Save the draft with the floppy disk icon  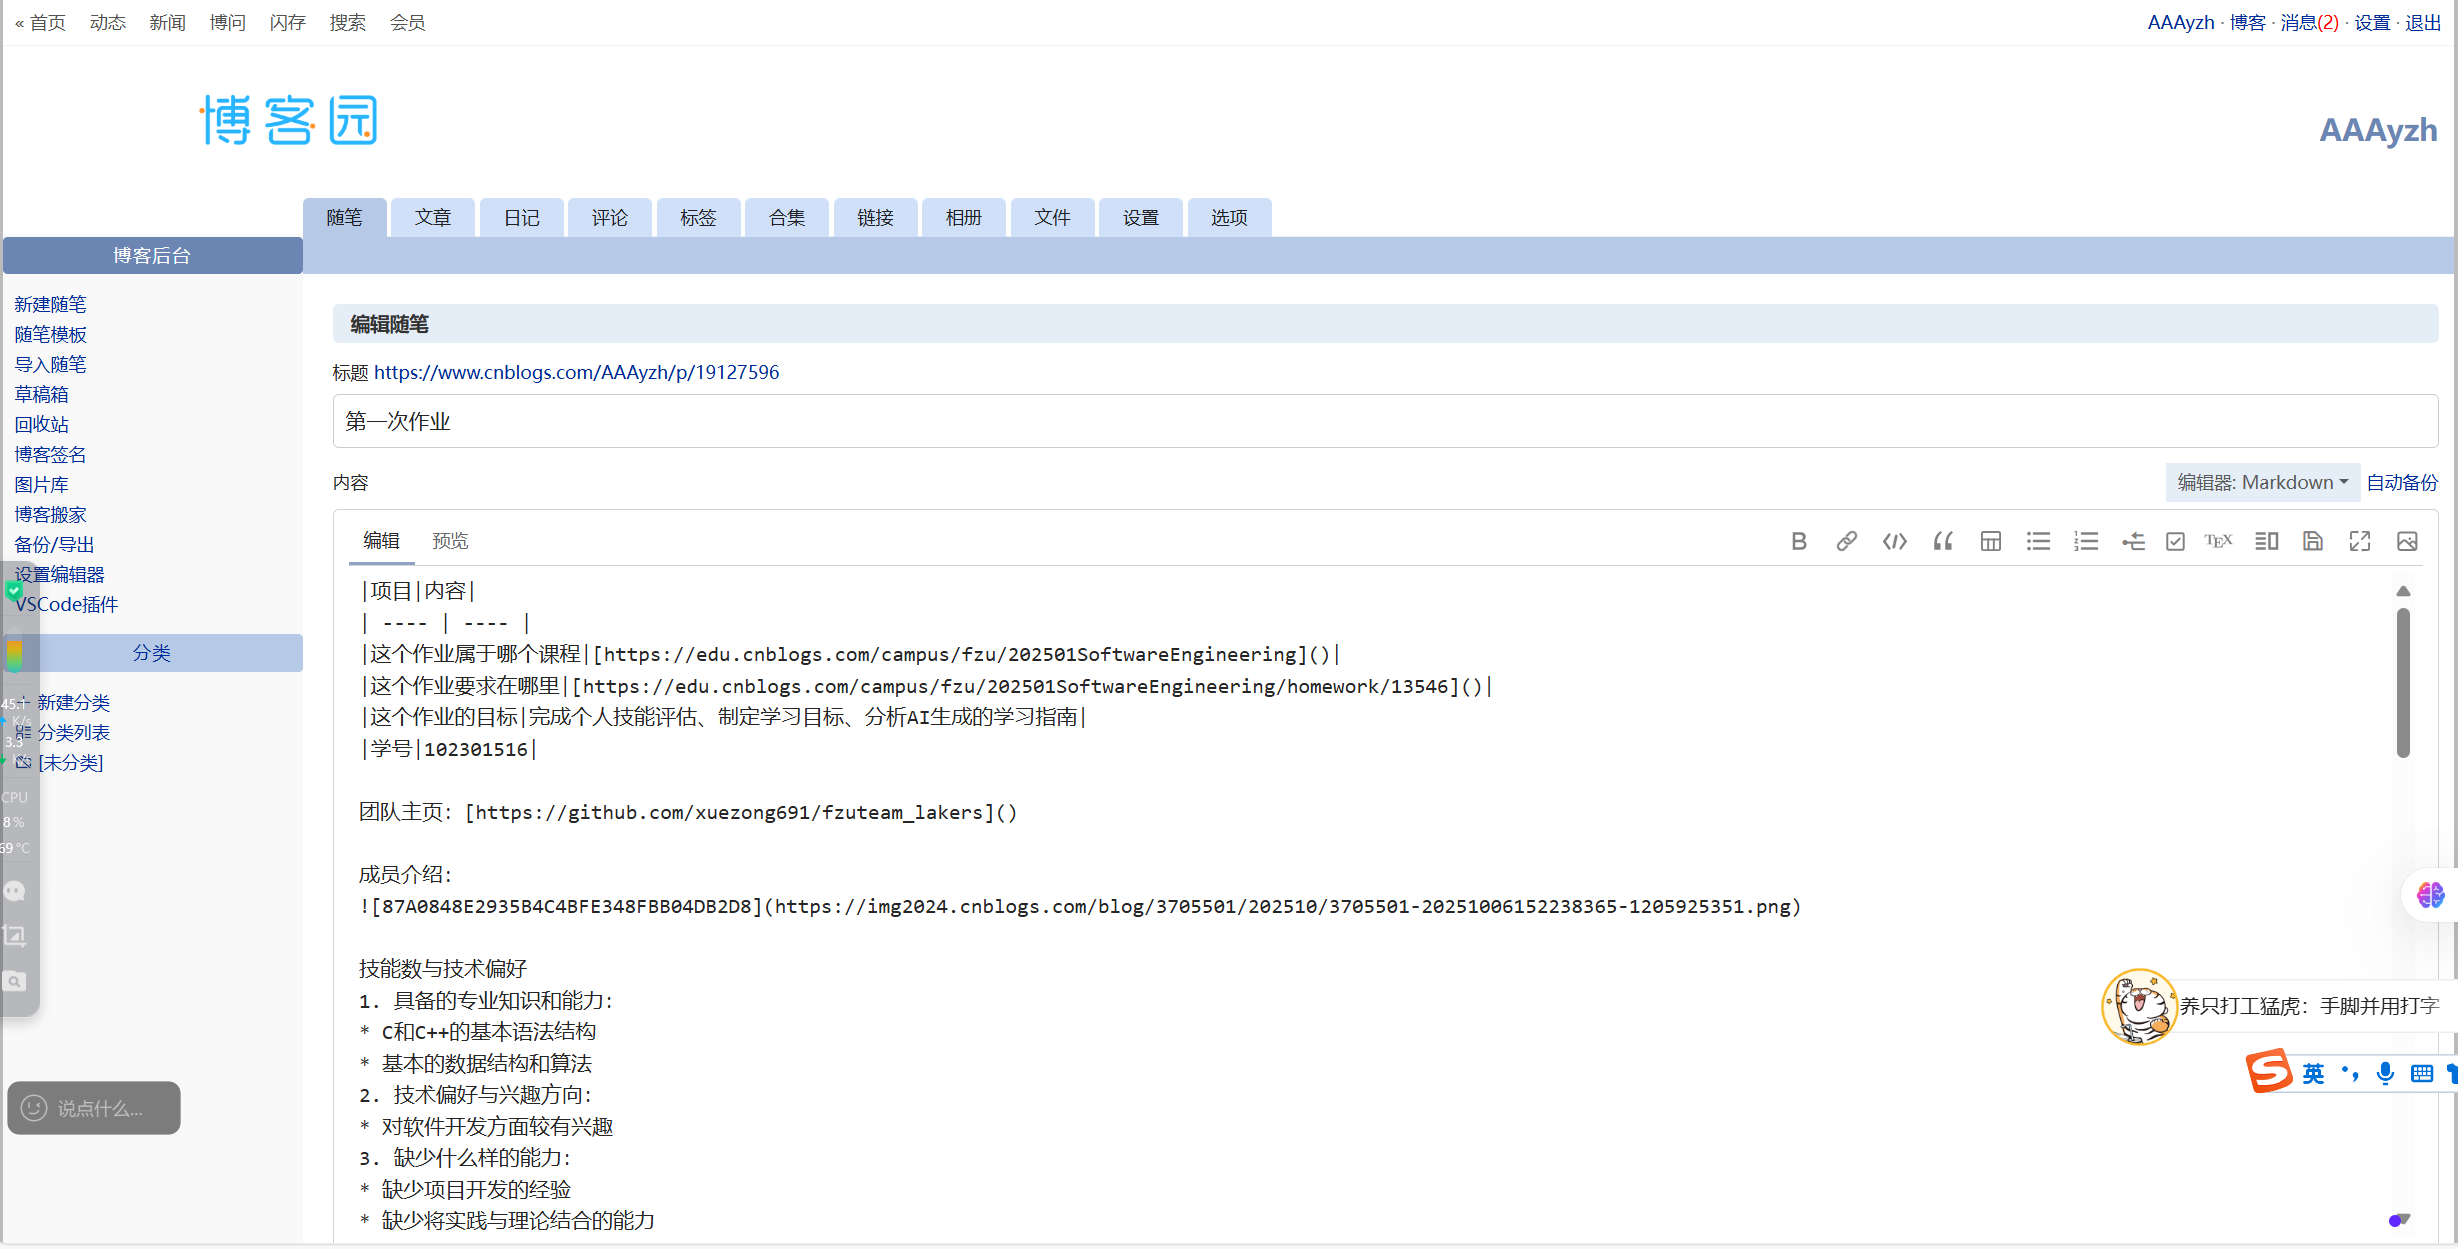pyautogui.click(x=2312, y=541)
